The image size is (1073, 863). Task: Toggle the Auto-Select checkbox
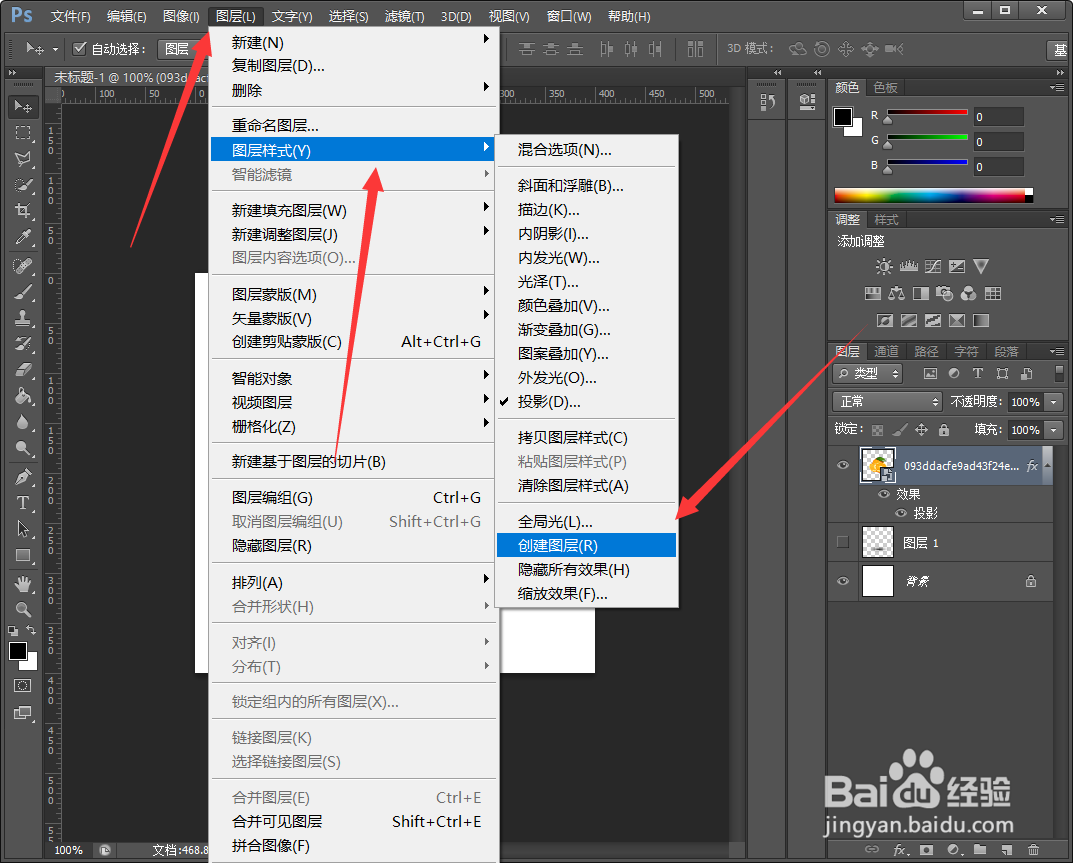pyautogui.click(x=79, y=48)
